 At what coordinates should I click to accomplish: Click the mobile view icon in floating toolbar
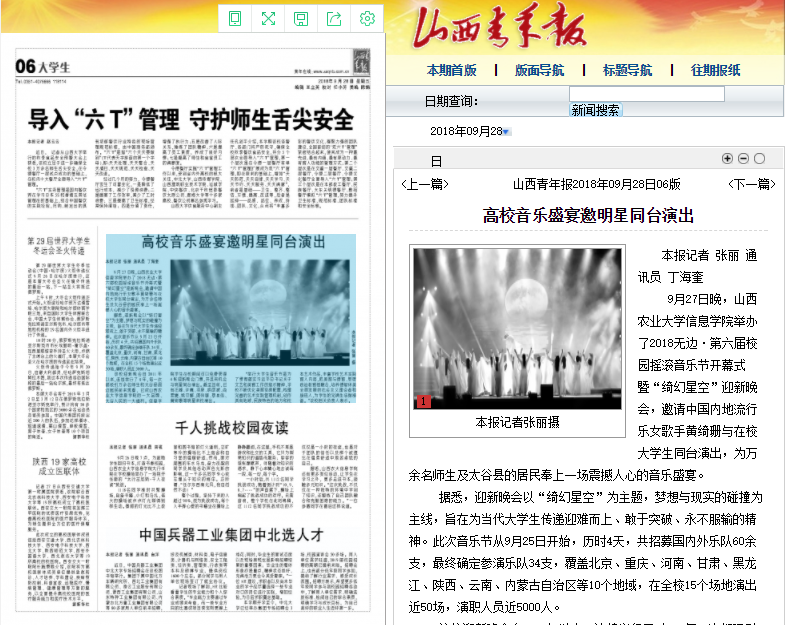[235, 19]
